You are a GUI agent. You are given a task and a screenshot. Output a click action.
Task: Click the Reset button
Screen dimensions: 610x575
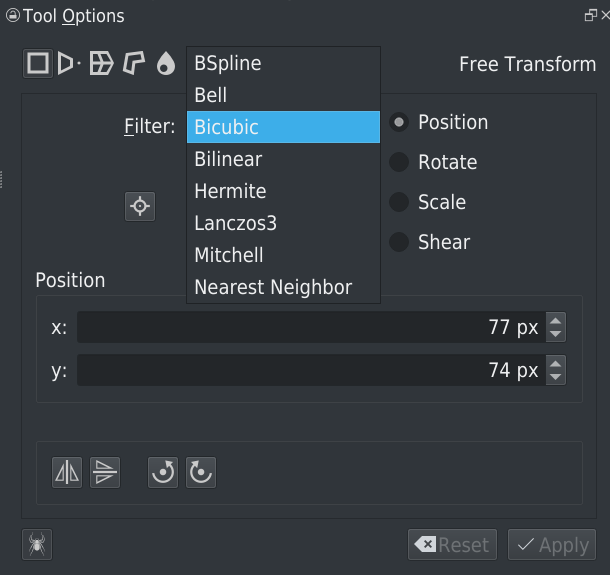click(x=453, y=545)
